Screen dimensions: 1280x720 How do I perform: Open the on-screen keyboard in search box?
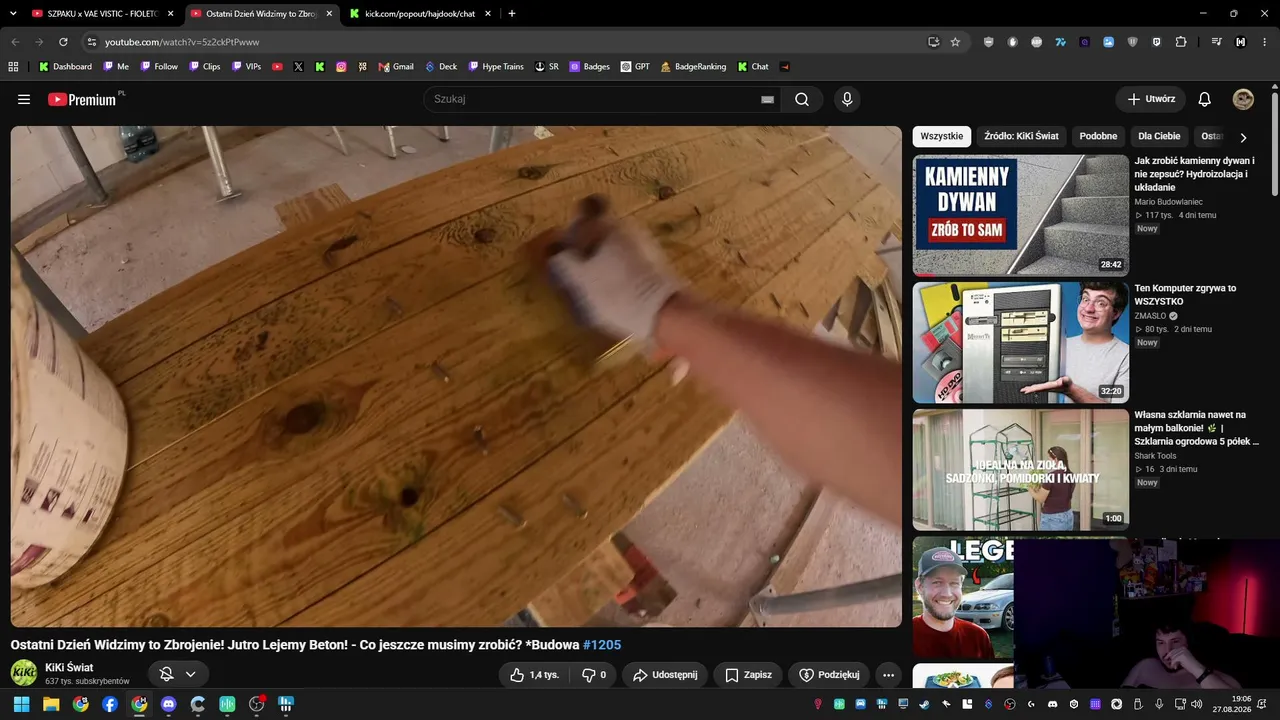click(x=767, y=99)
